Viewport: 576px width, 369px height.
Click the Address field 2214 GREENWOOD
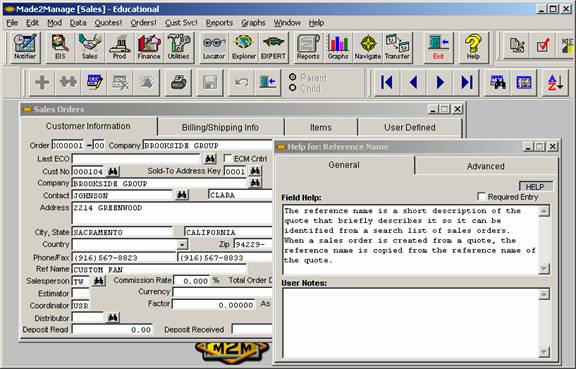click(172, 213)
